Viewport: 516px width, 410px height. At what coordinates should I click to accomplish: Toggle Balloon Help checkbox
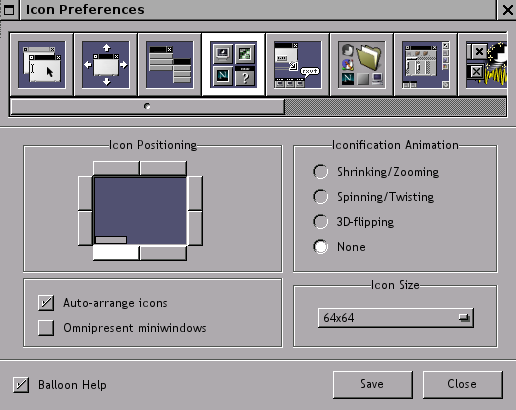click(x=21, y=385)
